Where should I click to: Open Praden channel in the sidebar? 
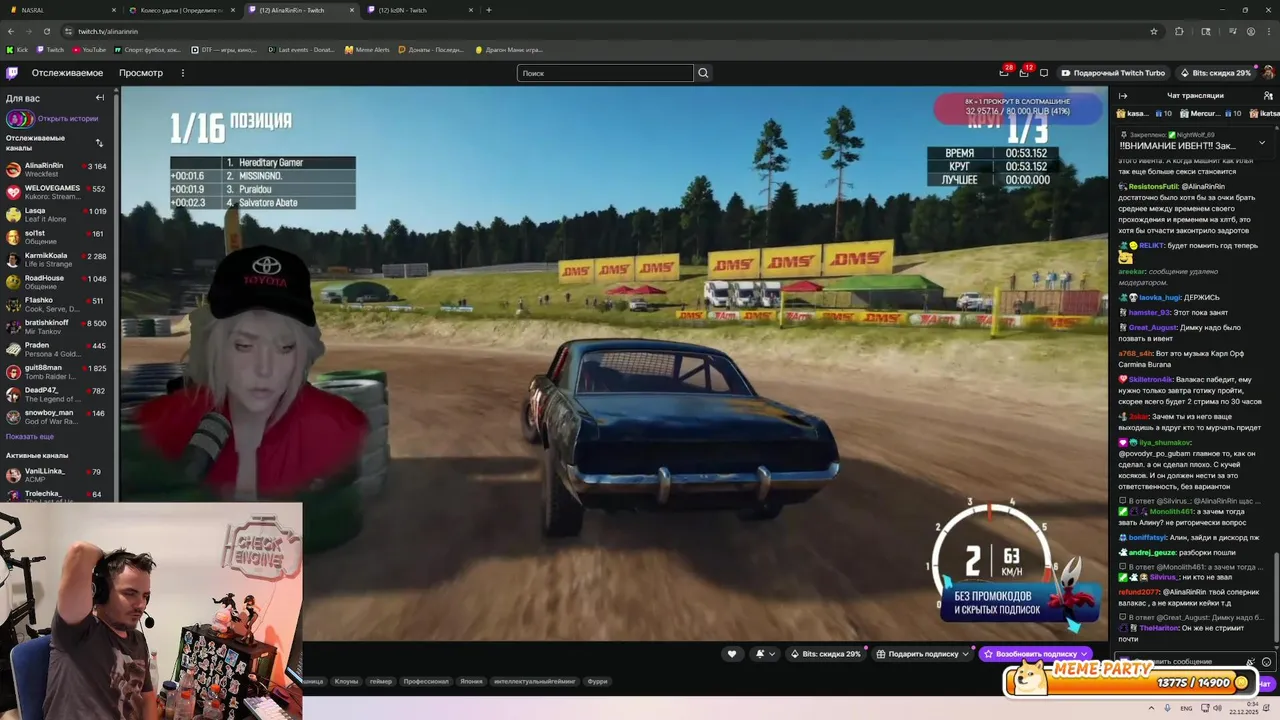point(58,350)
